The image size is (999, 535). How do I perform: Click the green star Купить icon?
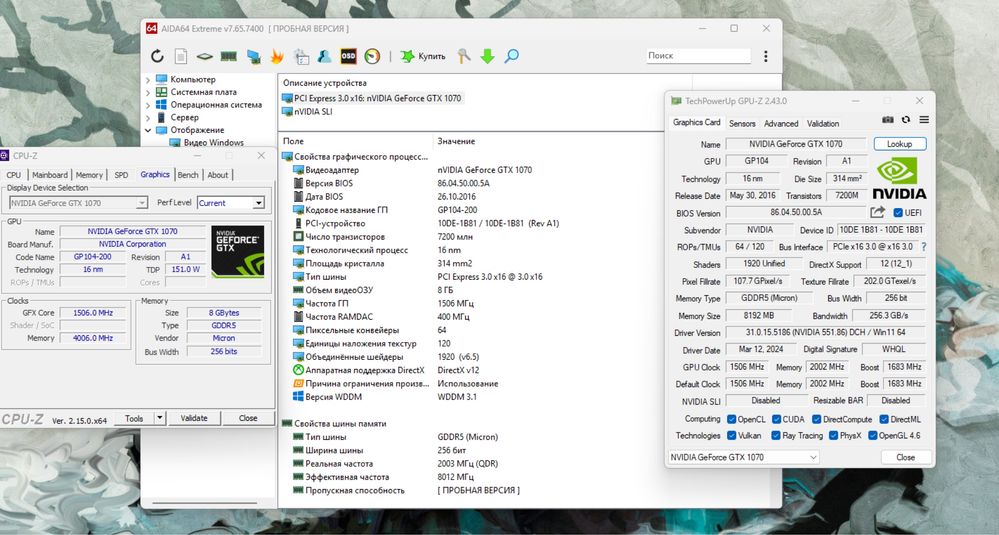[x=408, y=56]
